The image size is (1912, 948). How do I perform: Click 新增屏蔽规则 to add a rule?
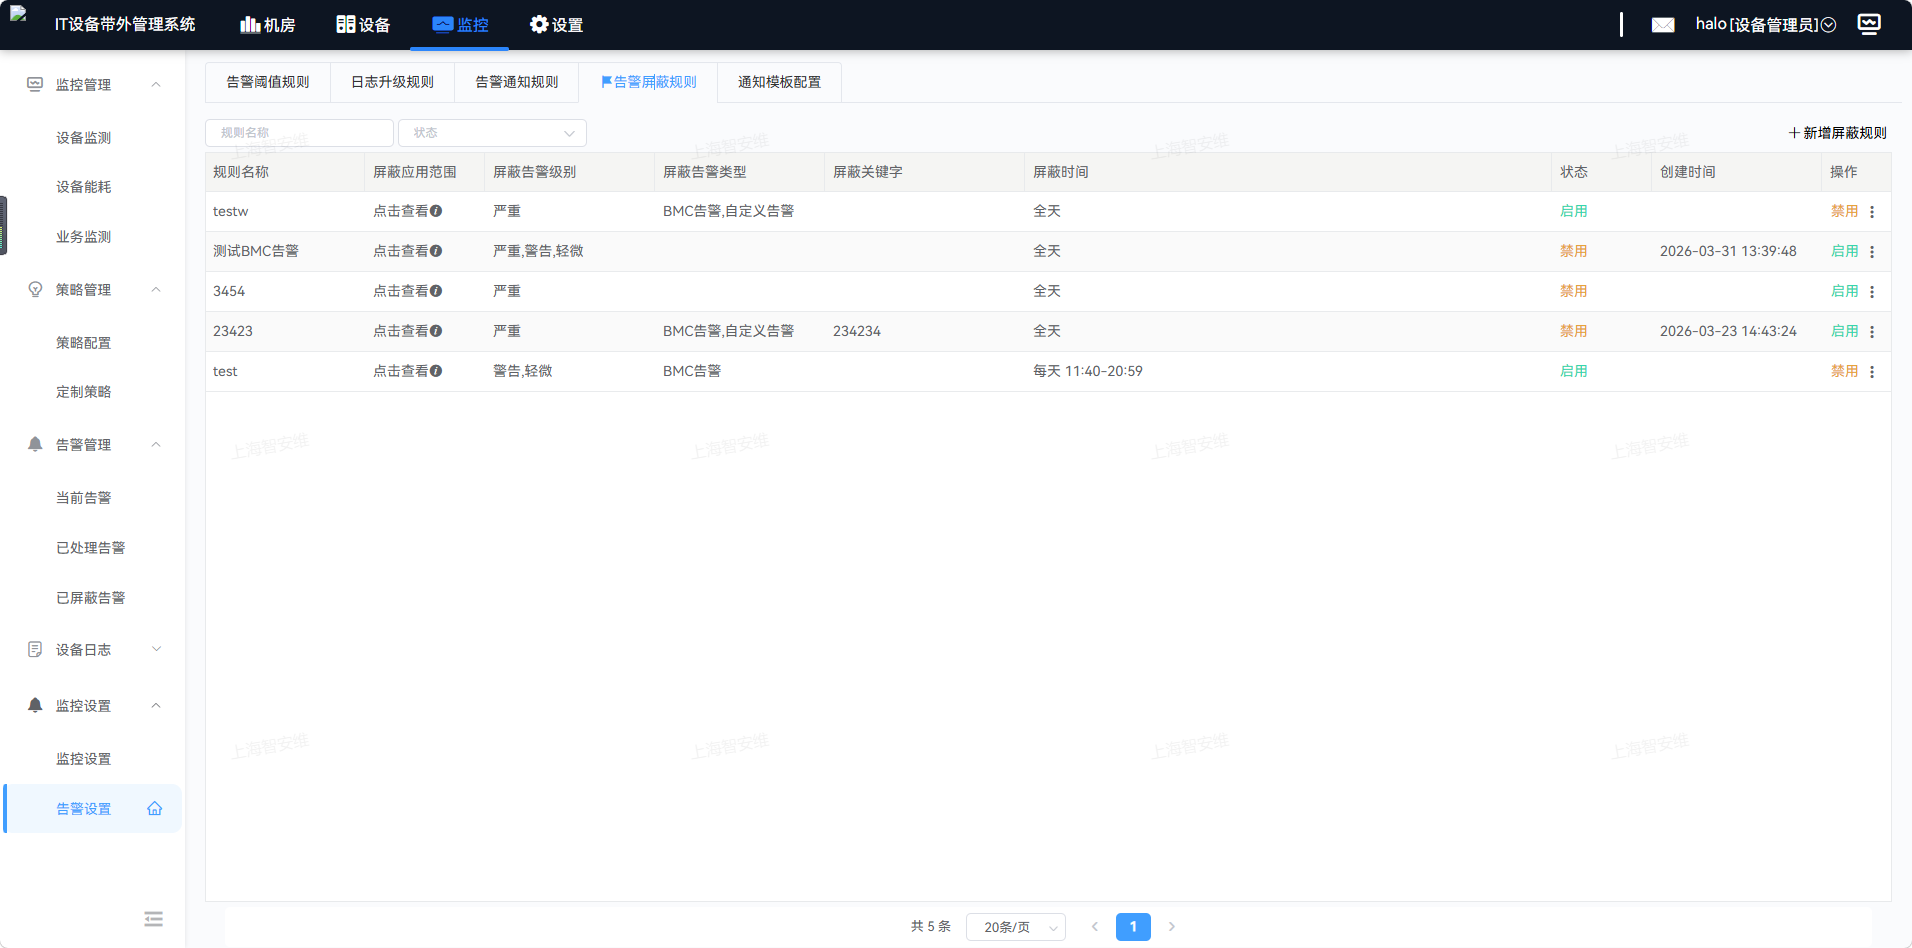click(1838, 133)
